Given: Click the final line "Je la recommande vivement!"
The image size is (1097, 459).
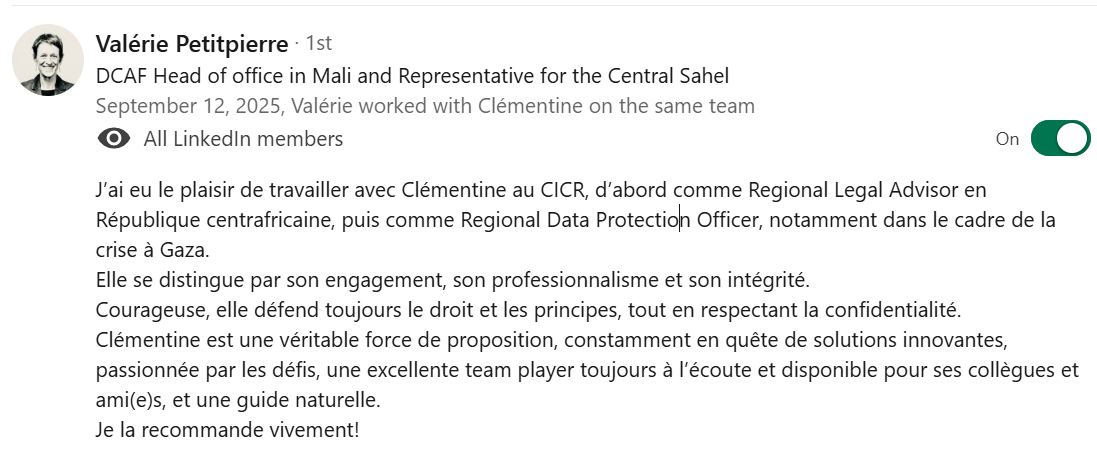Looking at the screenshot, I should pyautogui.click(x=227, y=431).
